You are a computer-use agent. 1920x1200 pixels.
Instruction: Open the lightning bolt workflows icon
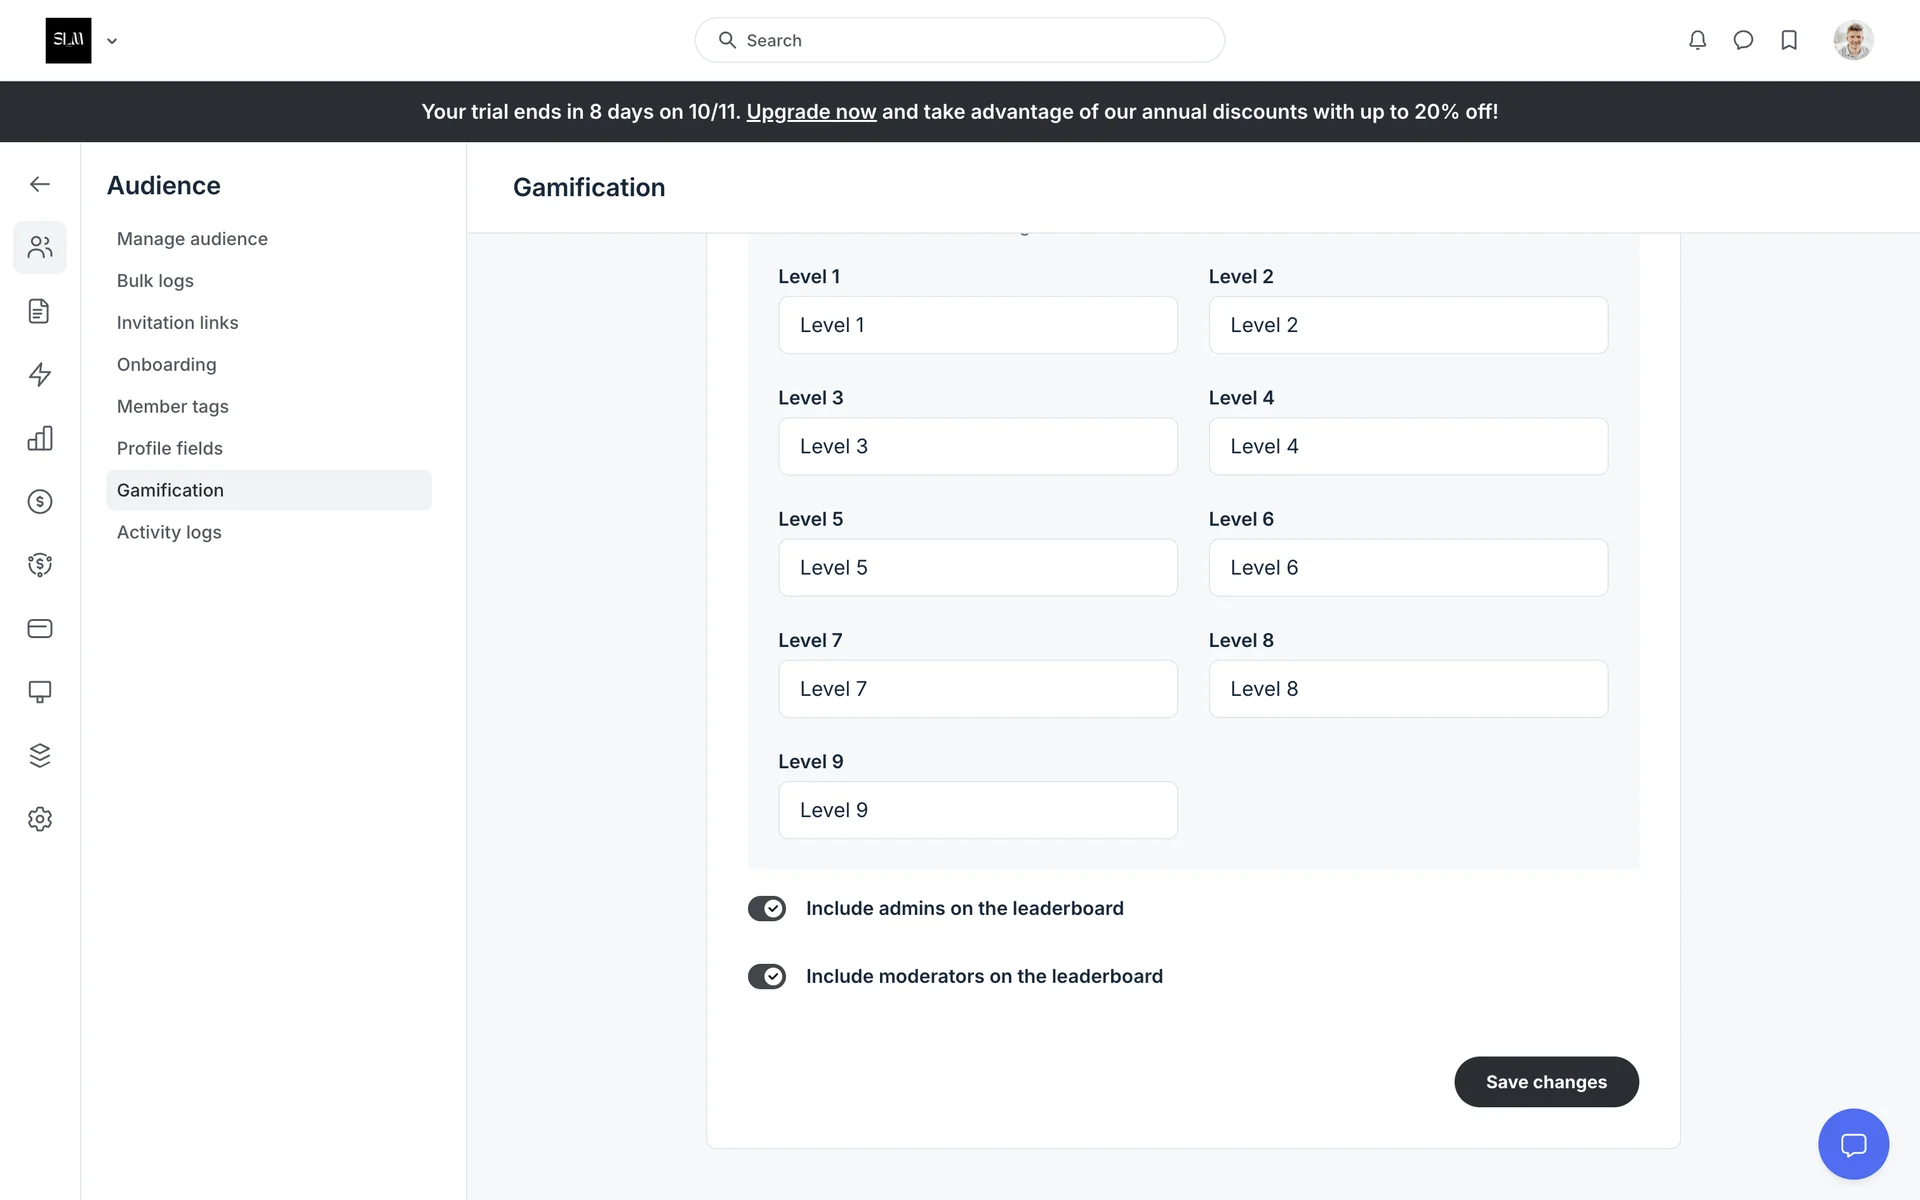point(40,375)
